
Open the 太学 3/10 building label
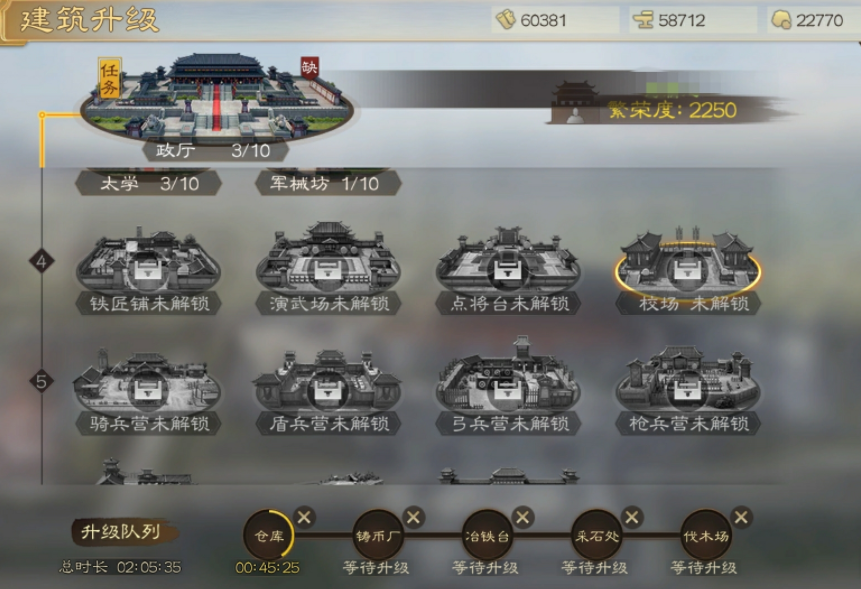coord(148,183)
